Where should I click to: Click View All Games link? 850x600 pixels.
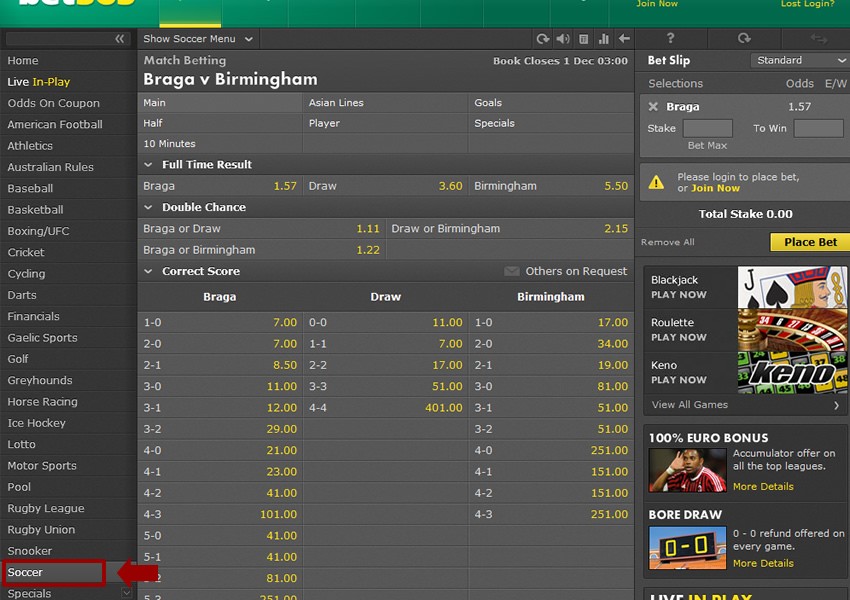pos(690,405)
